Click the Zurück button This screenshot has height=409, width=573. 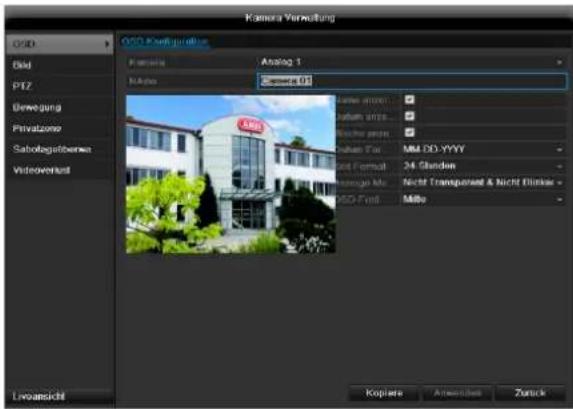coord(531,393)
